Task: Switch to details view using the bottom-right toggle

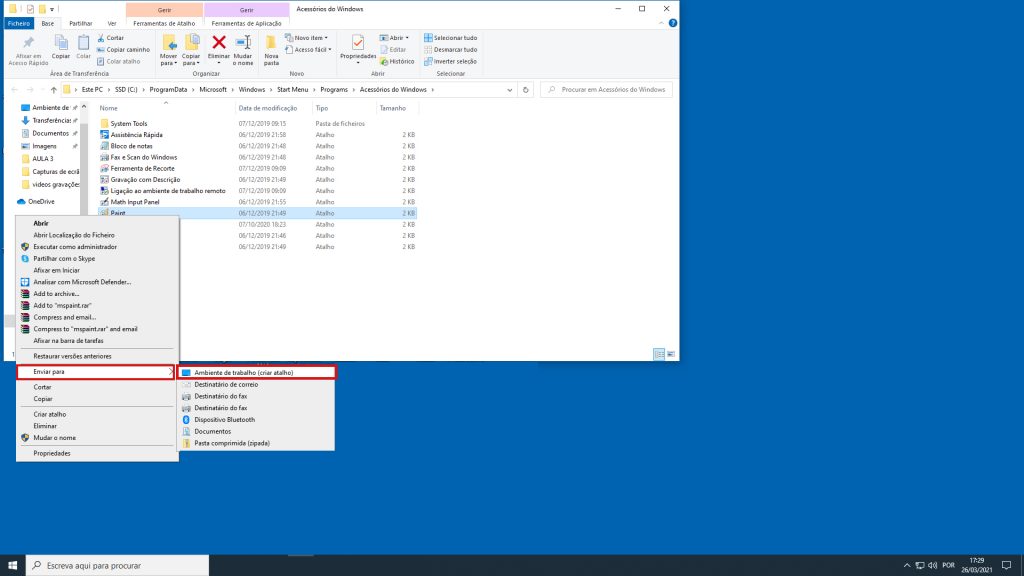Action: click(x=659, y=354)
